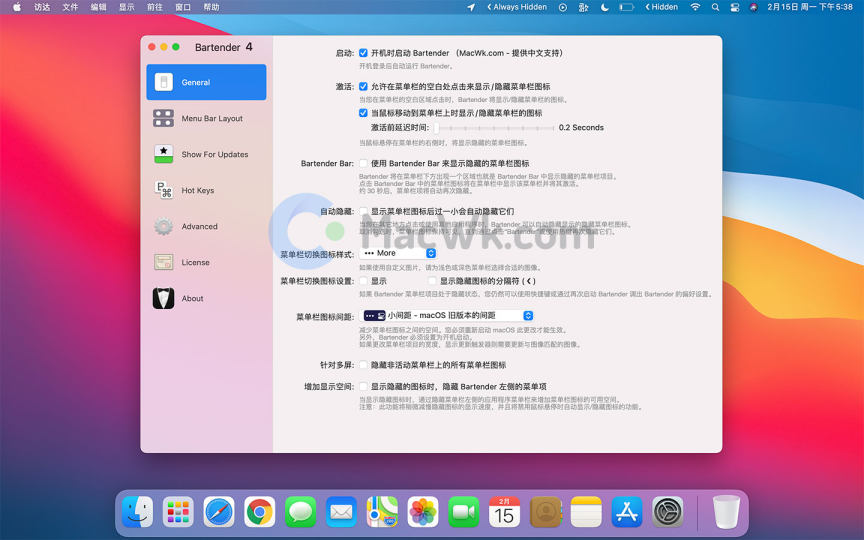Open the More toggle icon style dropdown
The width and height of the screenshot is (864, 540).
click(x=398, y=253)
